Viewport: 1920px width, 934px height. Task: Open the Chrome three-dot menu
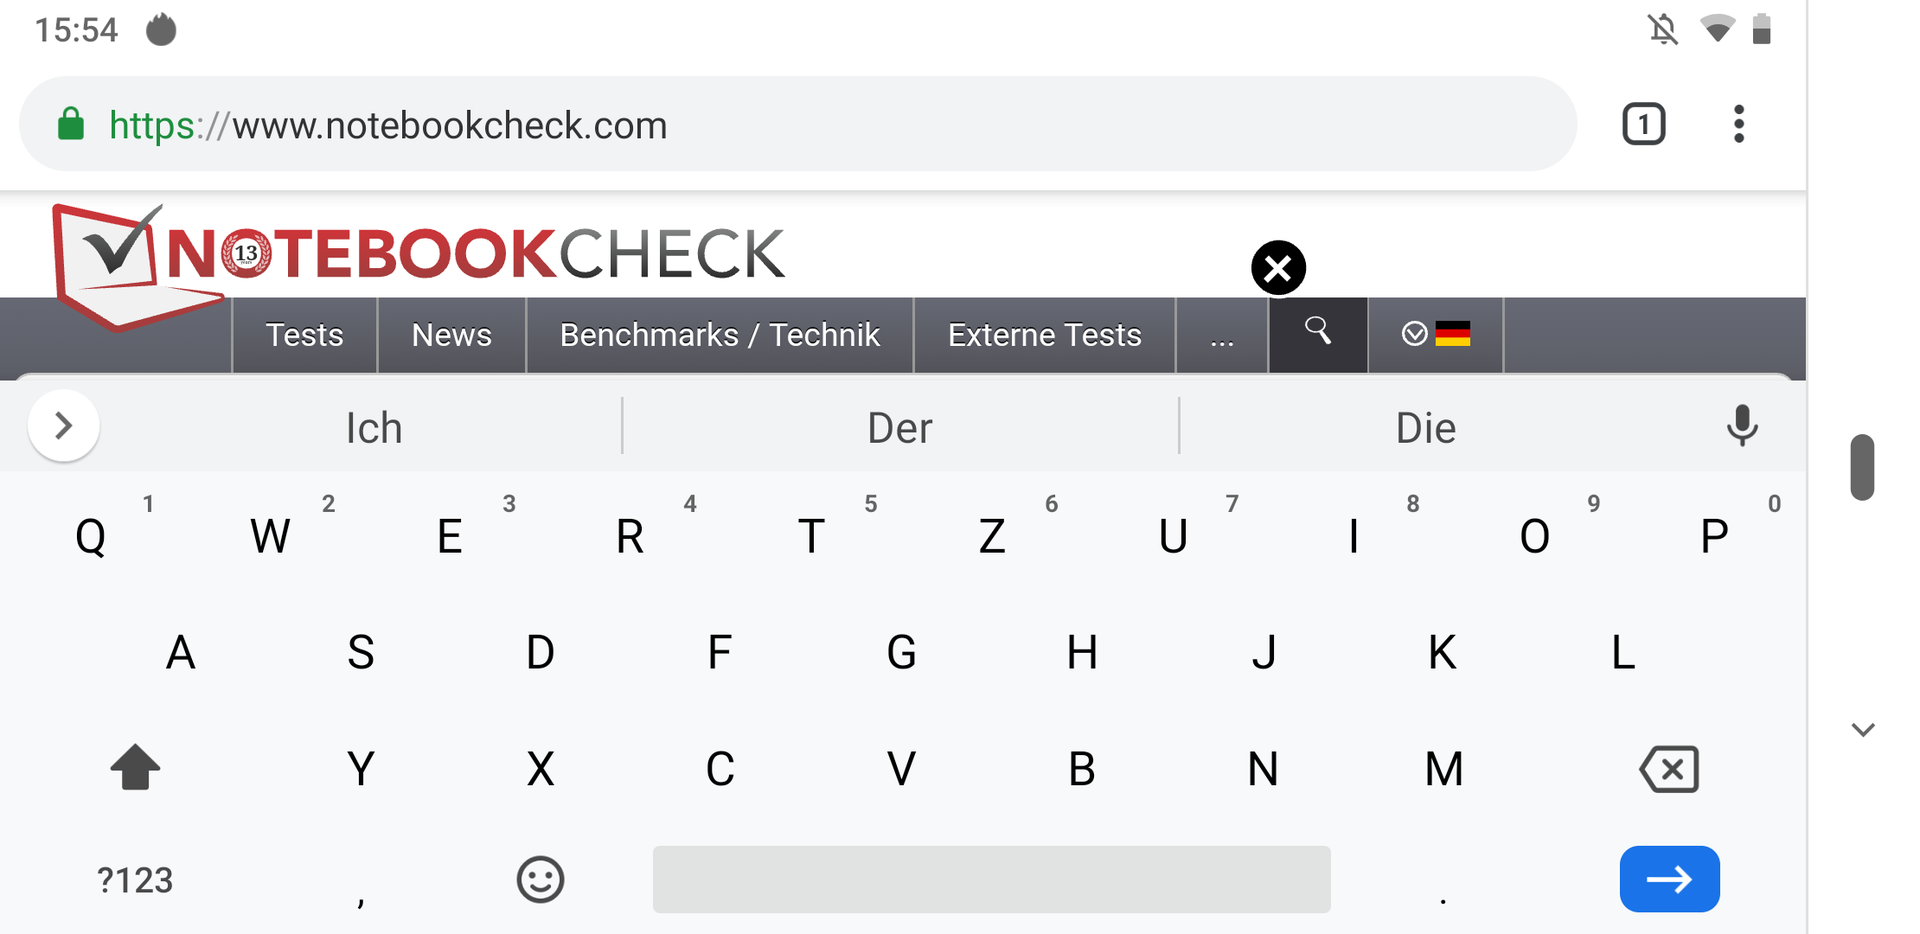[1739, 124]
